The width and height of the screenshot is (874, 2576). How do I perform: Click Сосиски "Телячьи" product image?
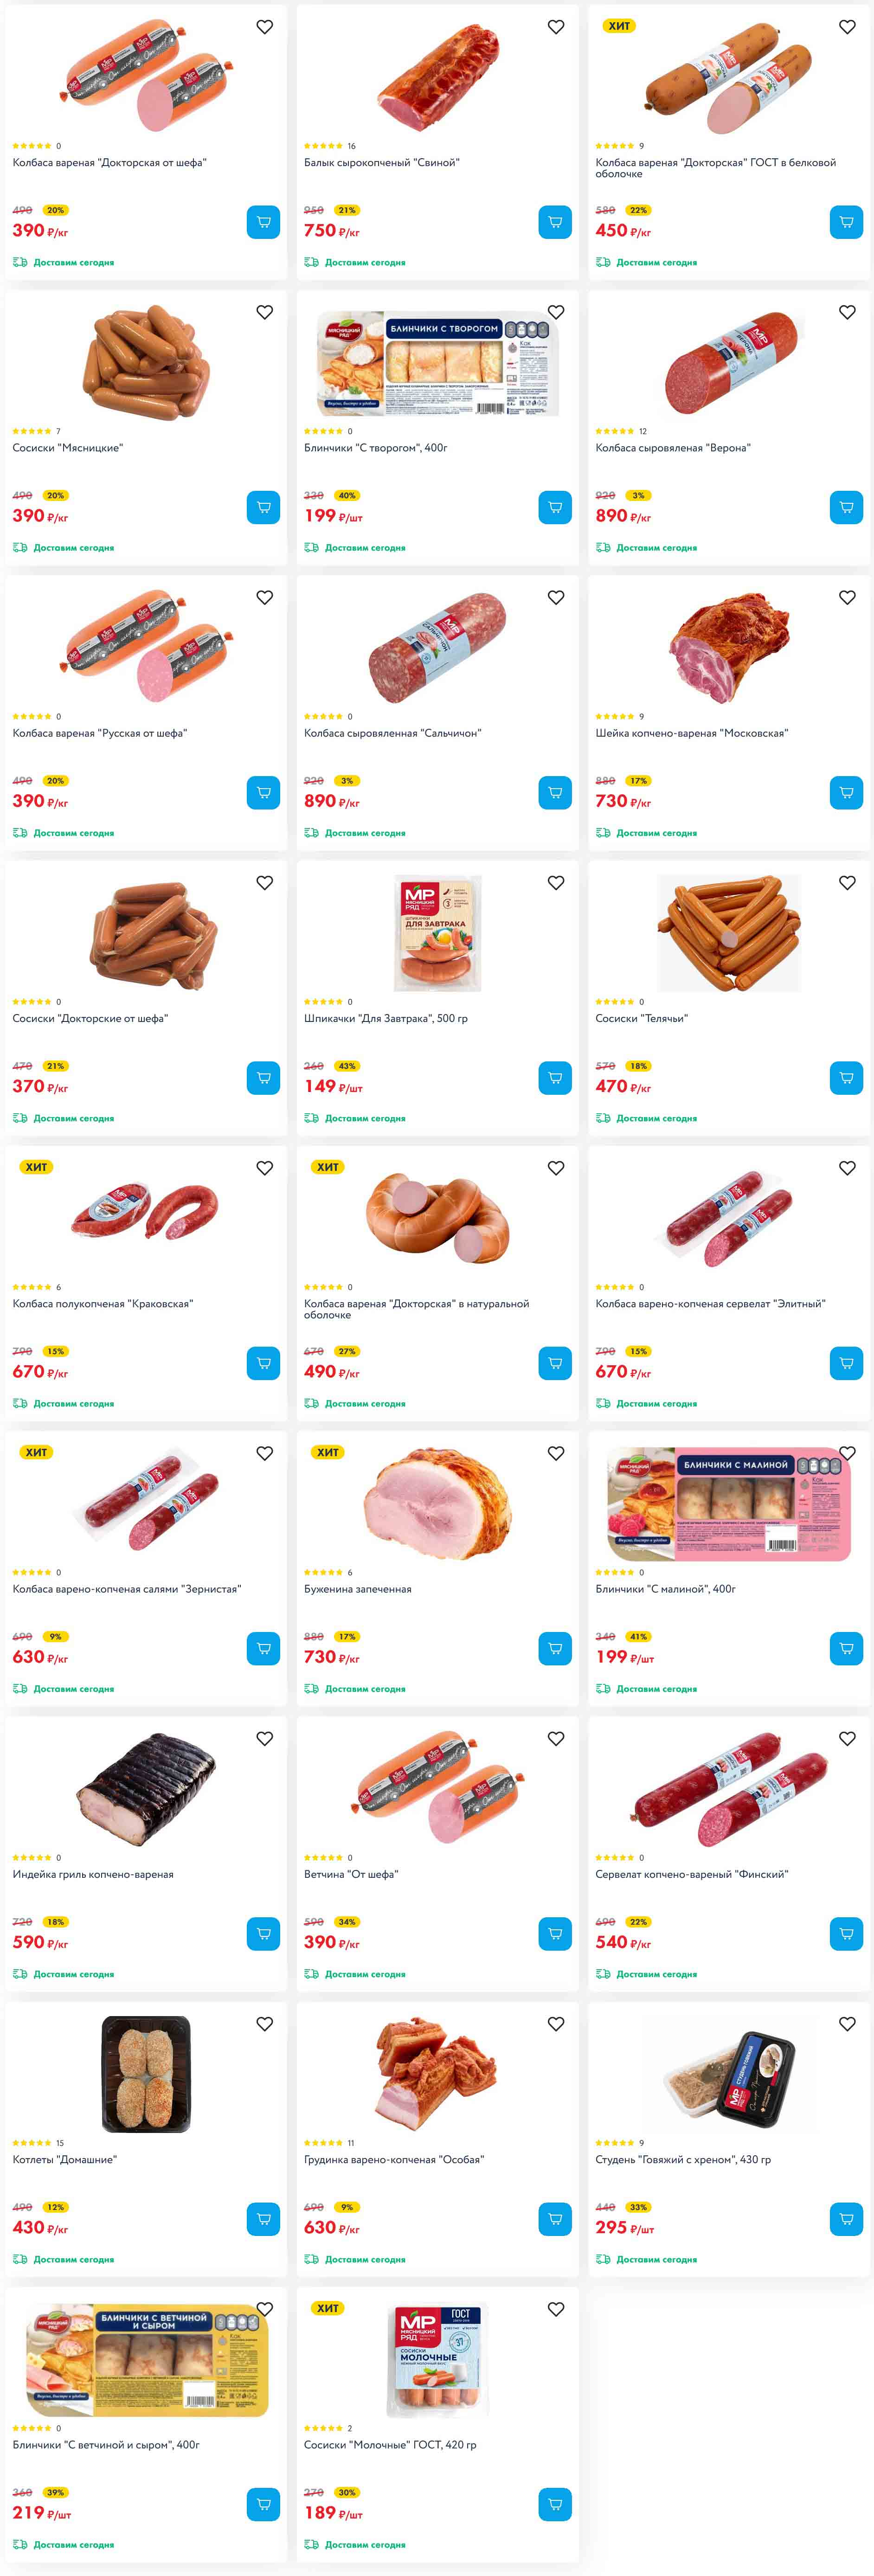[x=729, y=933]
